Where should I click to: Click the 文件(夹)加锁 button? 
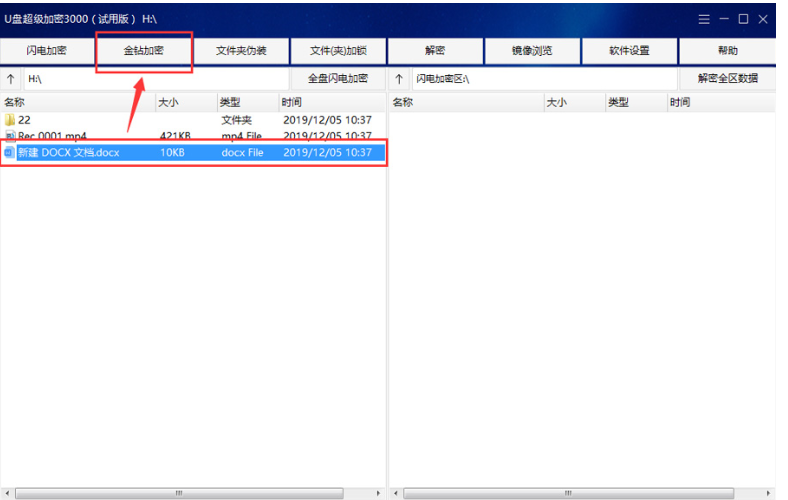(x=338, y=51)
